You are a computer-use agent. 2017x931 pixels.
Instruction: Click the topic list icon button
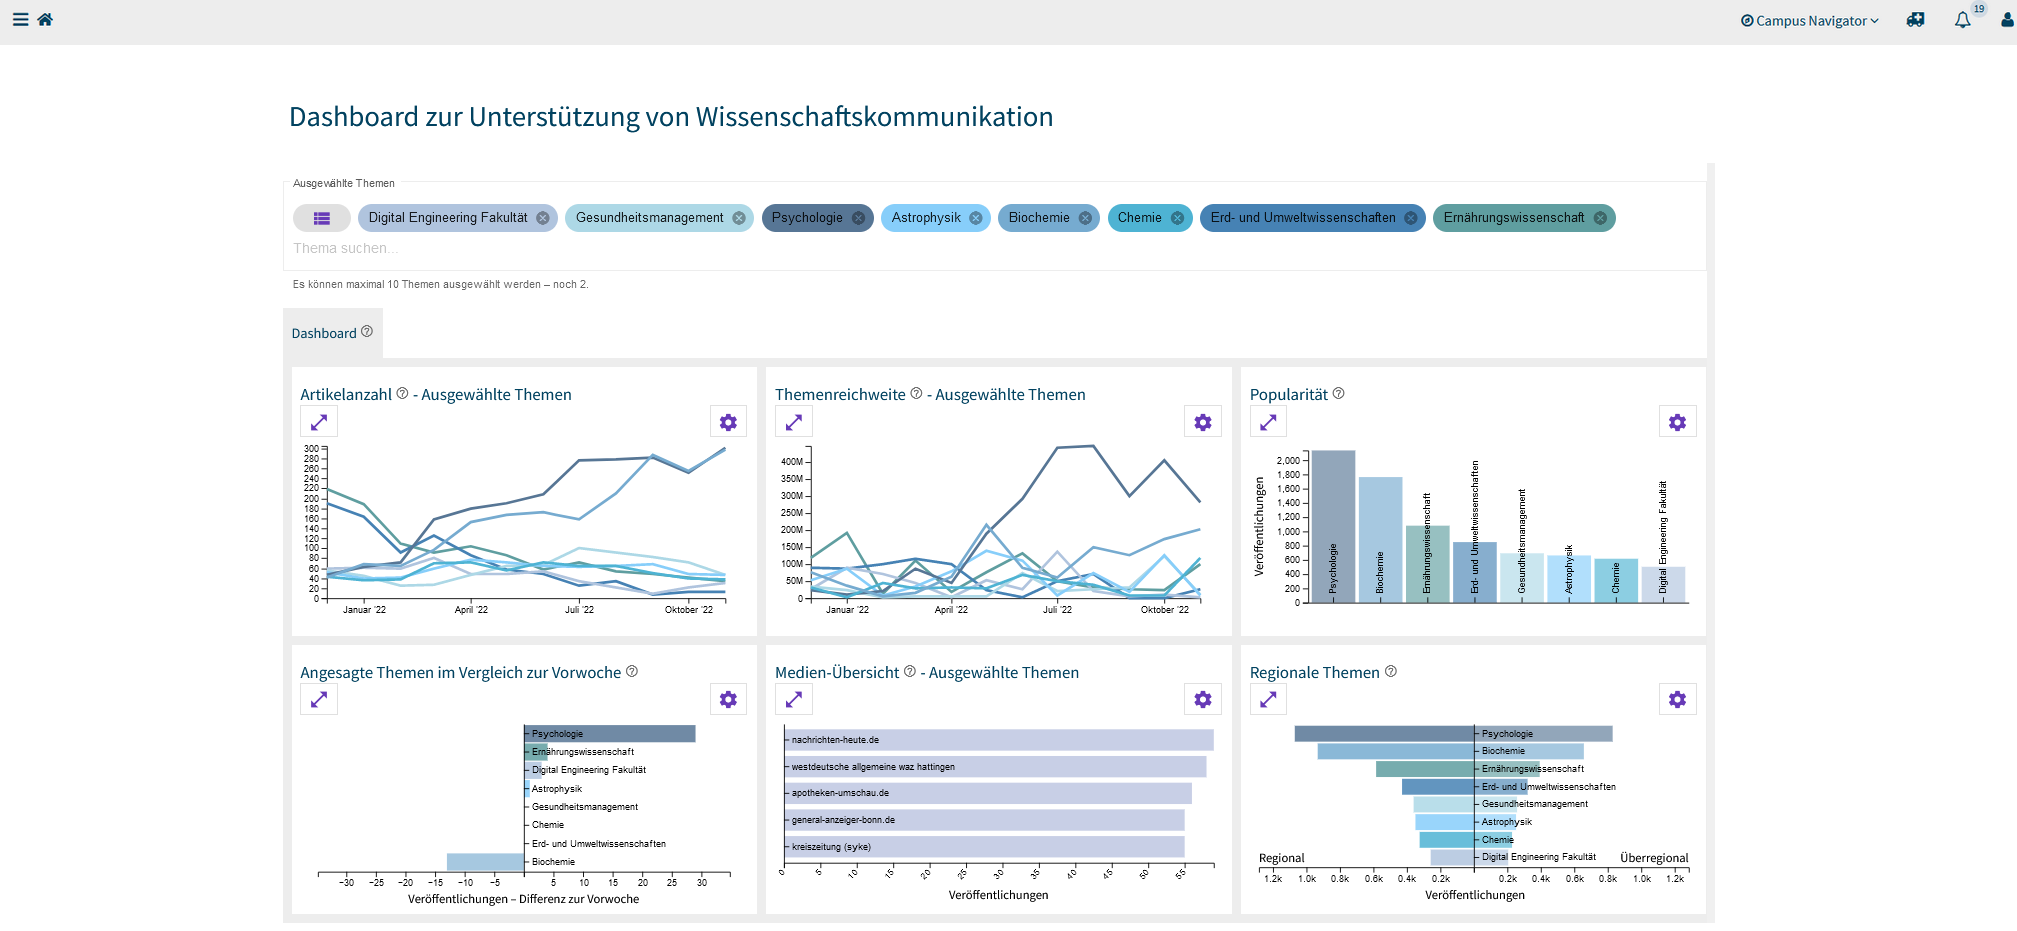tap(321, 218)
